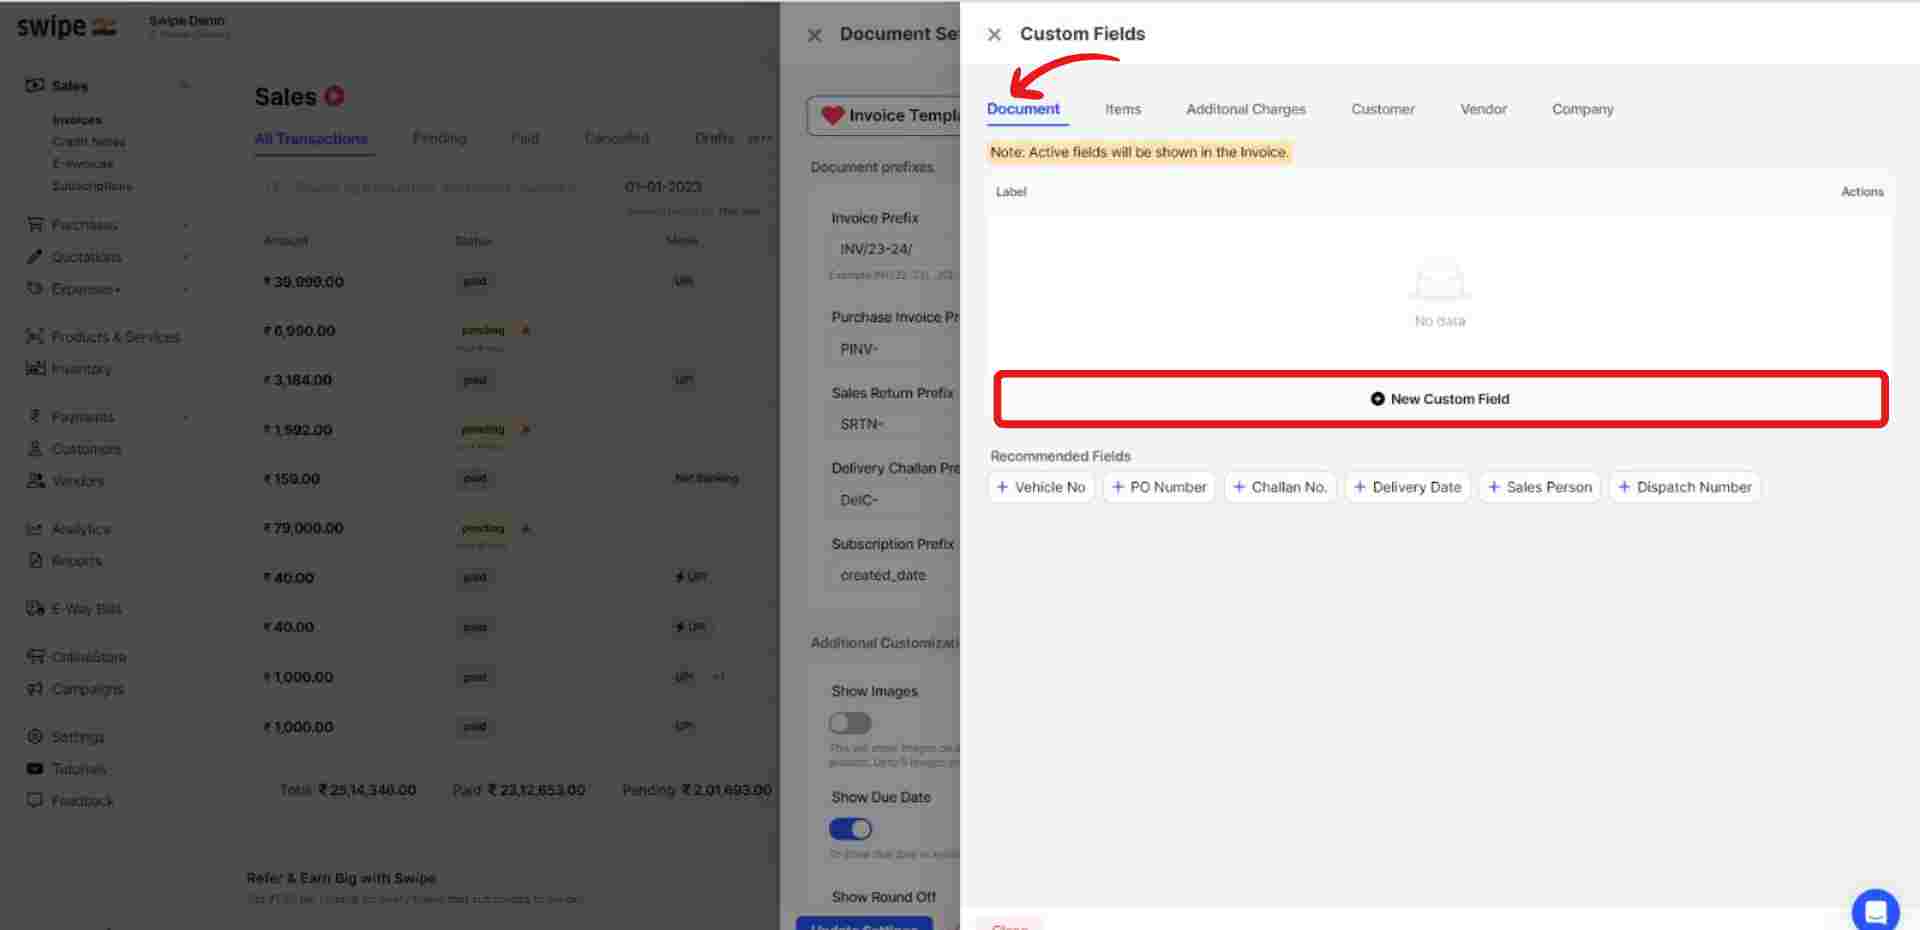Open the Additional Charges tab

[1245, 109]
